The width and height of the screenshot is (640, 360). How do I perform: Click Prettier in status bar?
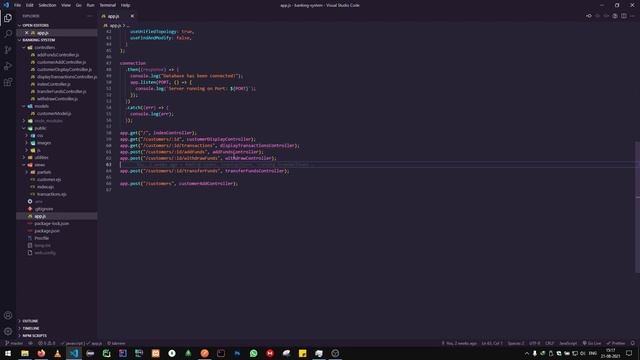pyautogui.click(x=616, y=343)
